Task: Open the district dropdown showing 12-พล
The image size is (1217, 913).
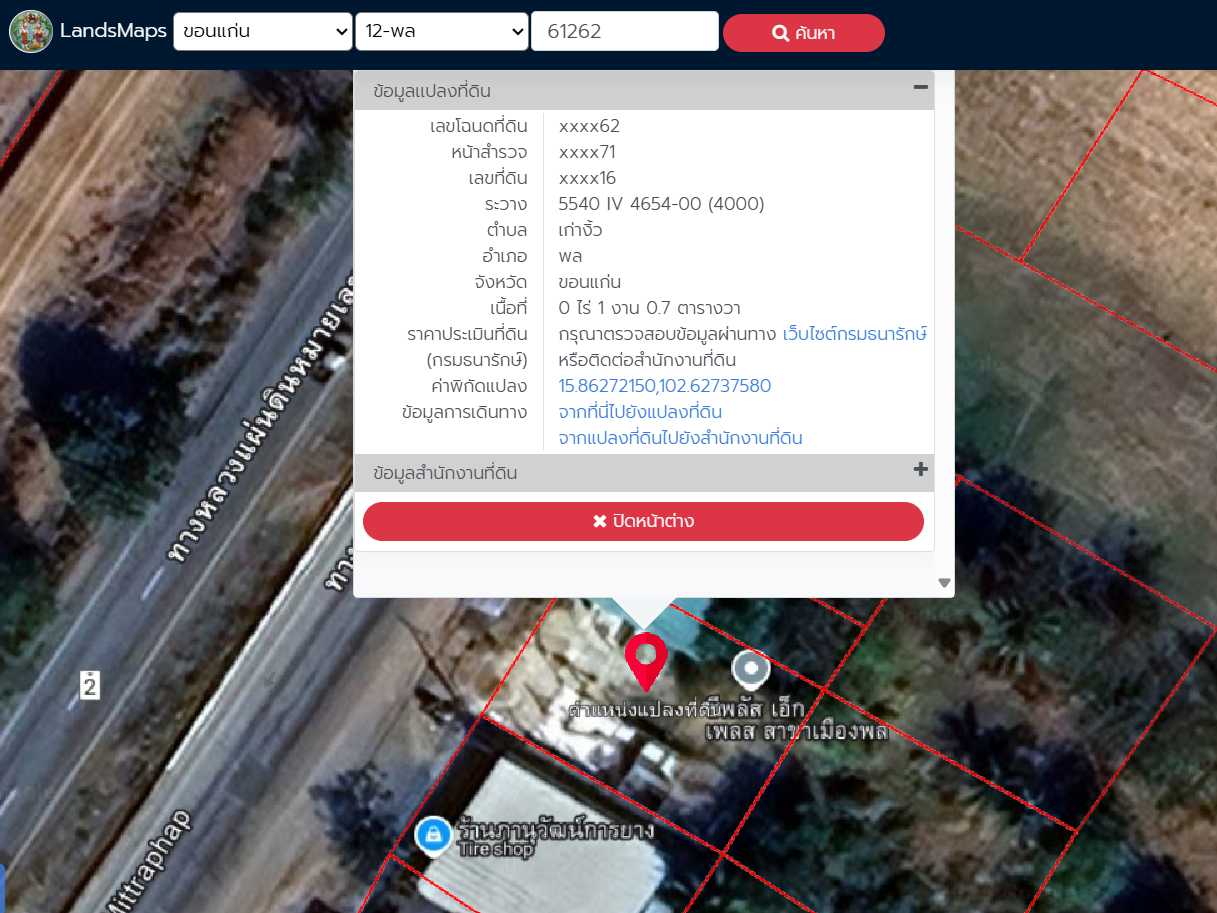Action: (441, 32)
